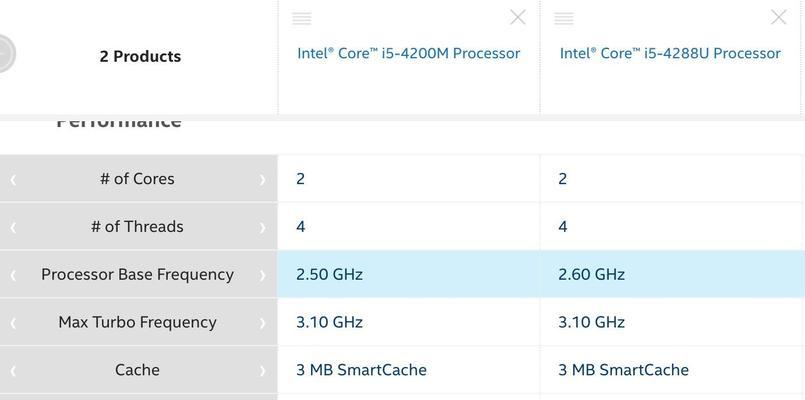
Task: Click the right chevron on the # of Cores row
Action: pos(262,180)
